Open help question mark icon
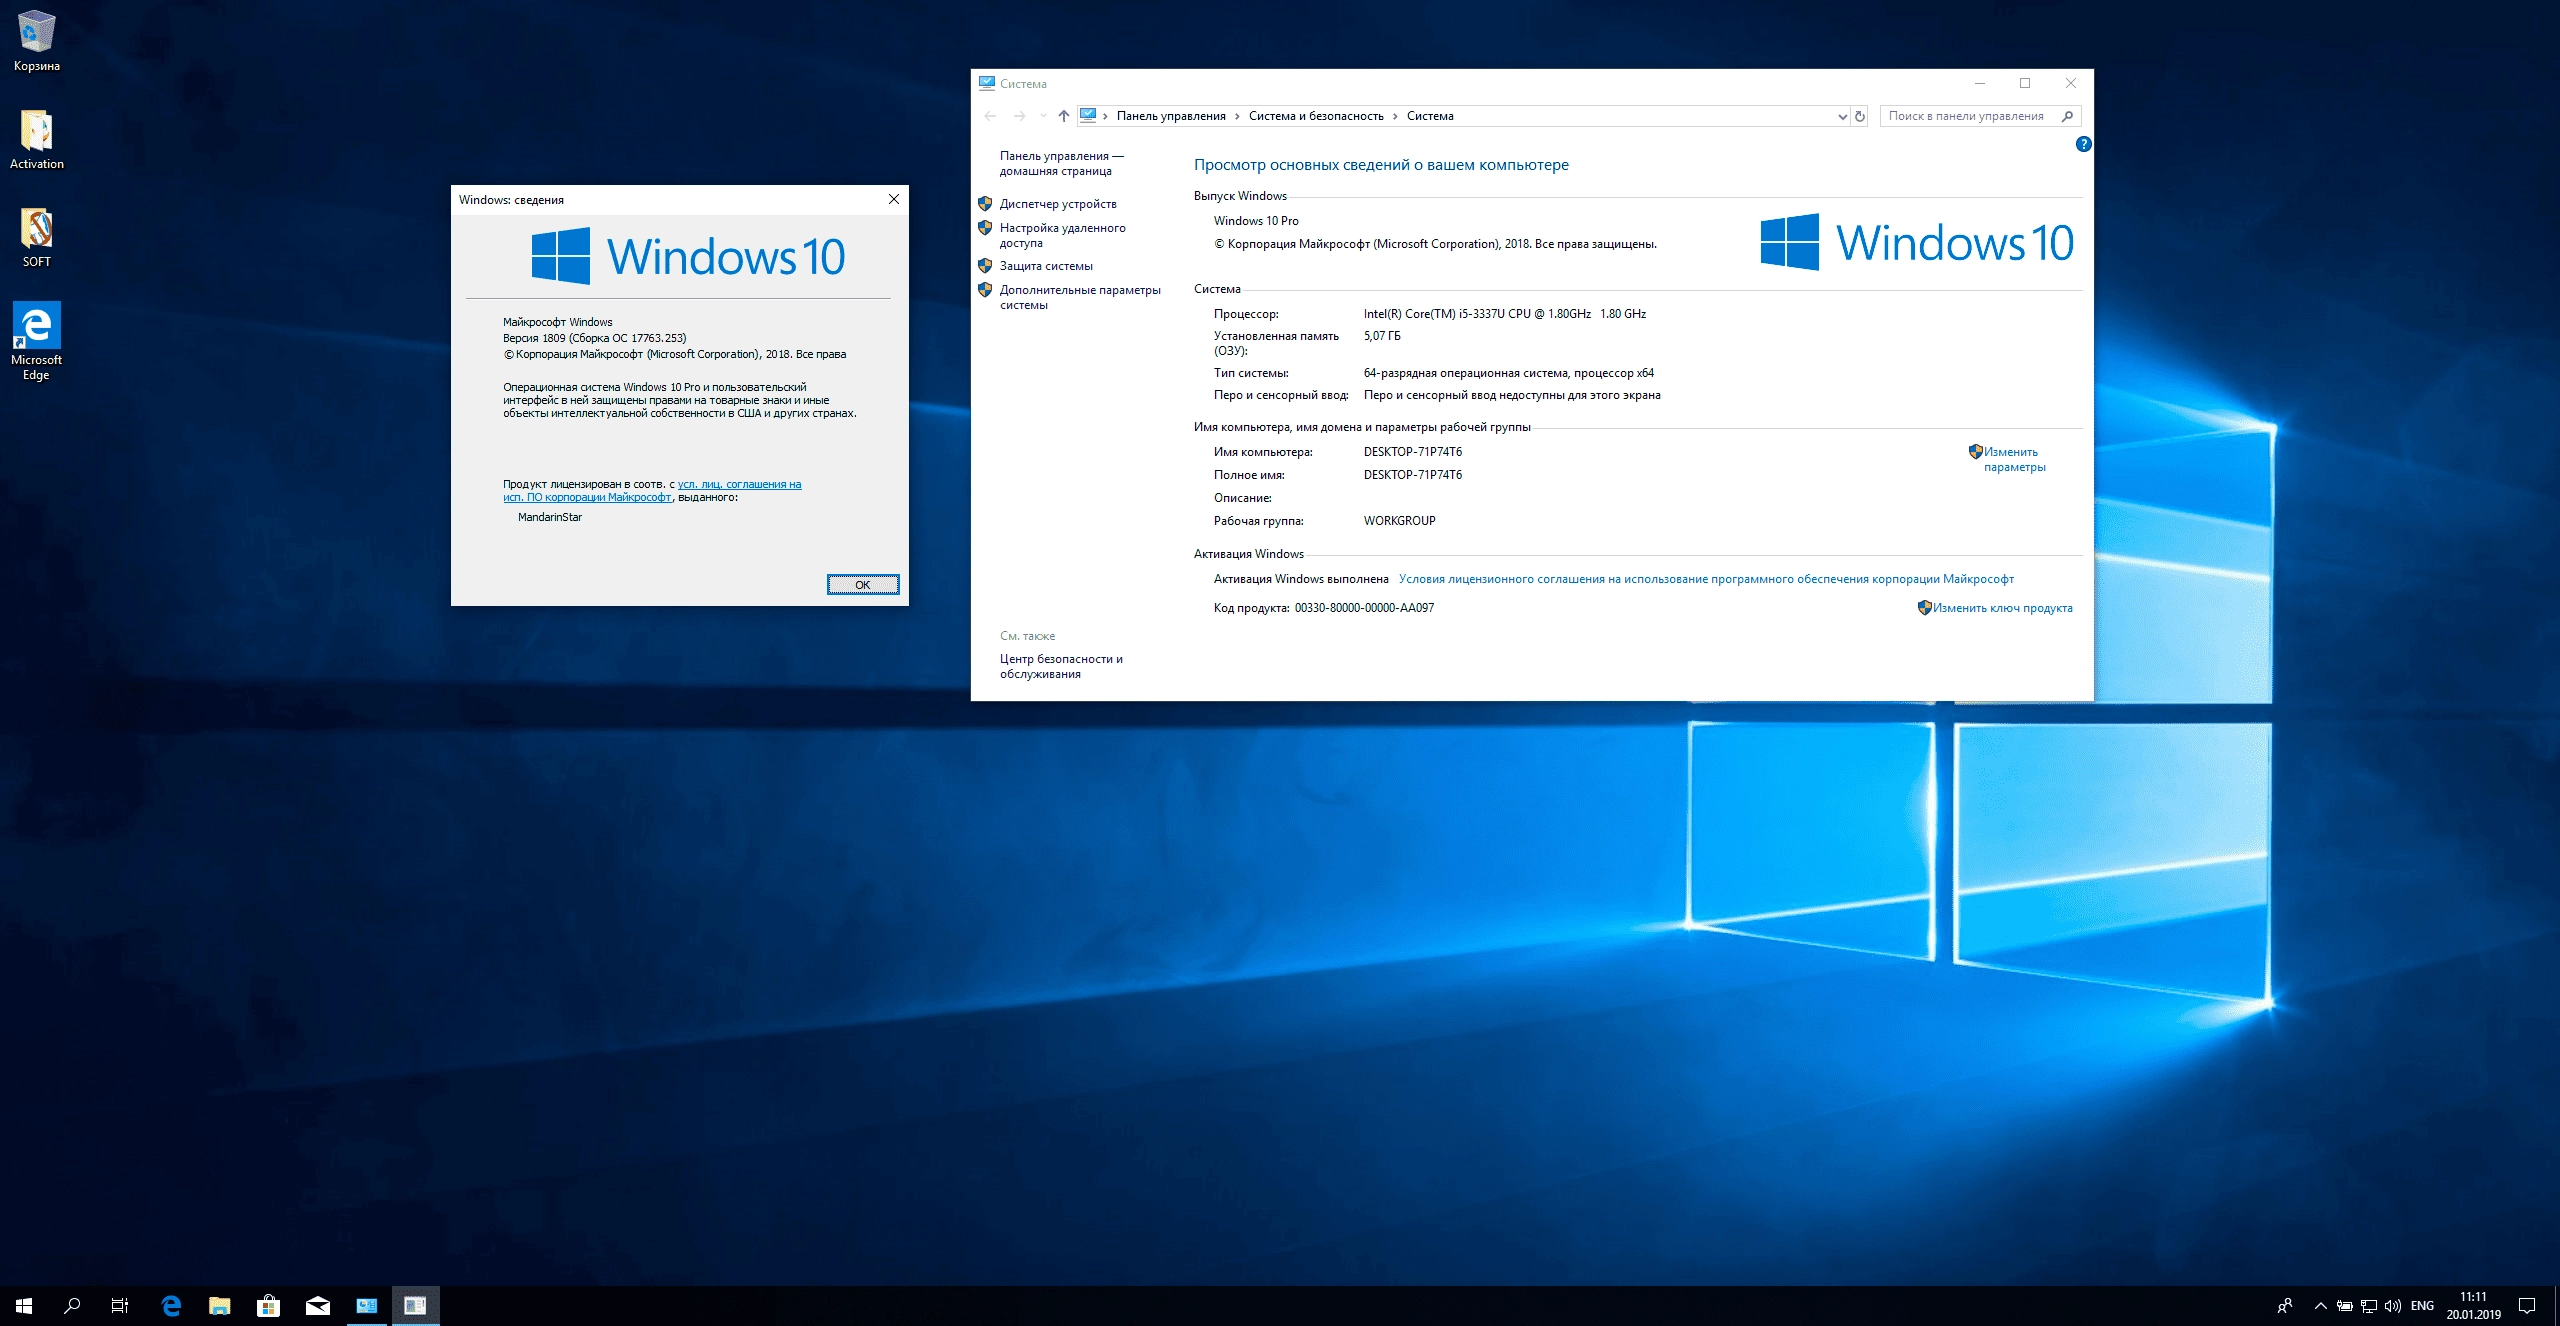Image resolution: width=2560 pixels, height=1326 pixels. (2083, 144)
